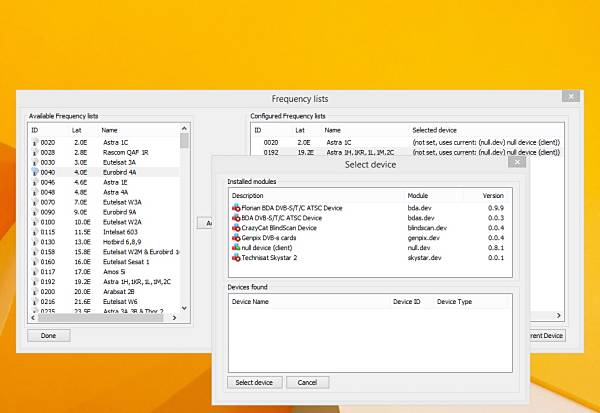Viewport: 600px width, 413px height.
Task: Select Astra 1H,1KR,1L,1M,2C row in Configured lists
Action: [407, 152]
